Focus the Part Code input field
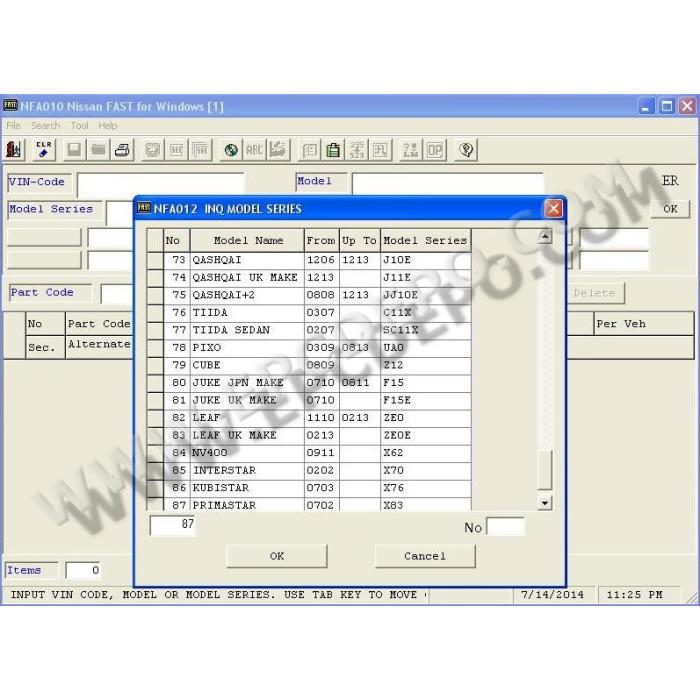 click(x=117, y=293)
